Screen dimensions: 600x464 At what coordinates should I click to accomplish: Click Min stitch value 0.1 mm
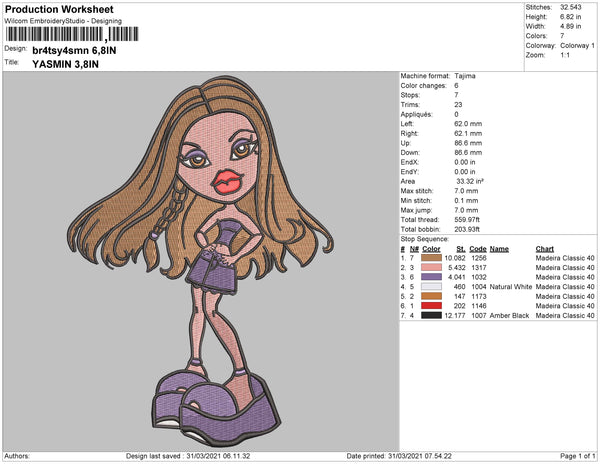pos(466,200)
